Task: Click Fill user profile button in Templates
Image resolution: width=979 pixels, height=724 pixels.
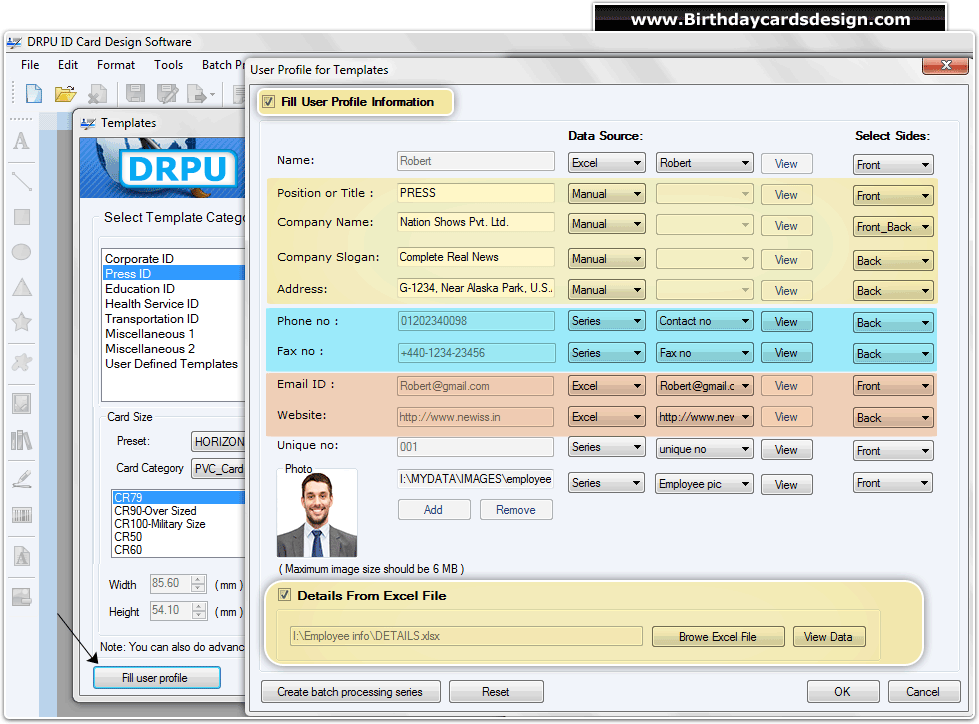Action: tap(156, 678)
